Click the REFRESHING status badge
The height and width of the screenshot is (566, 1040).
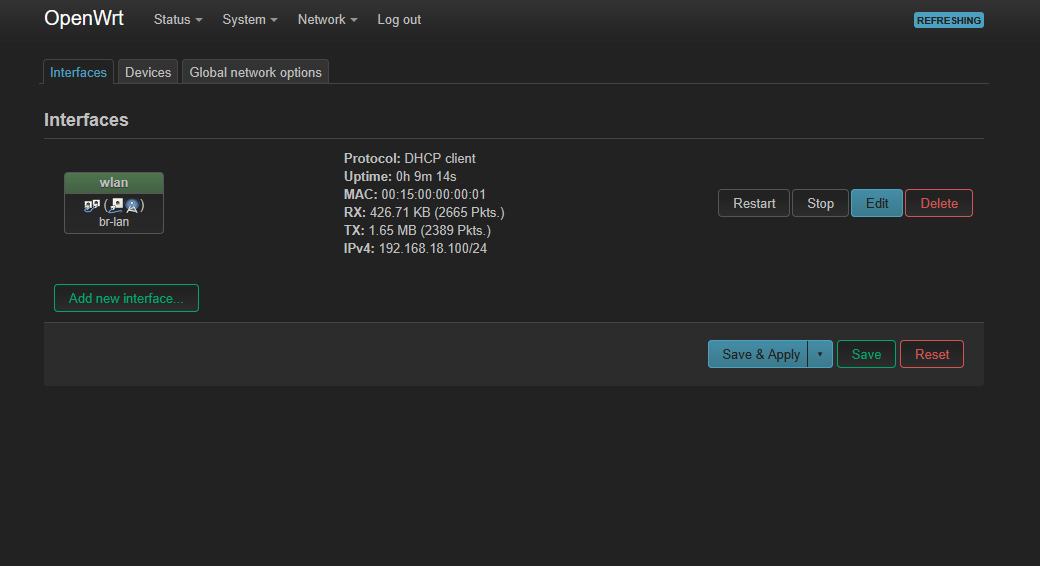coord(948,21)
